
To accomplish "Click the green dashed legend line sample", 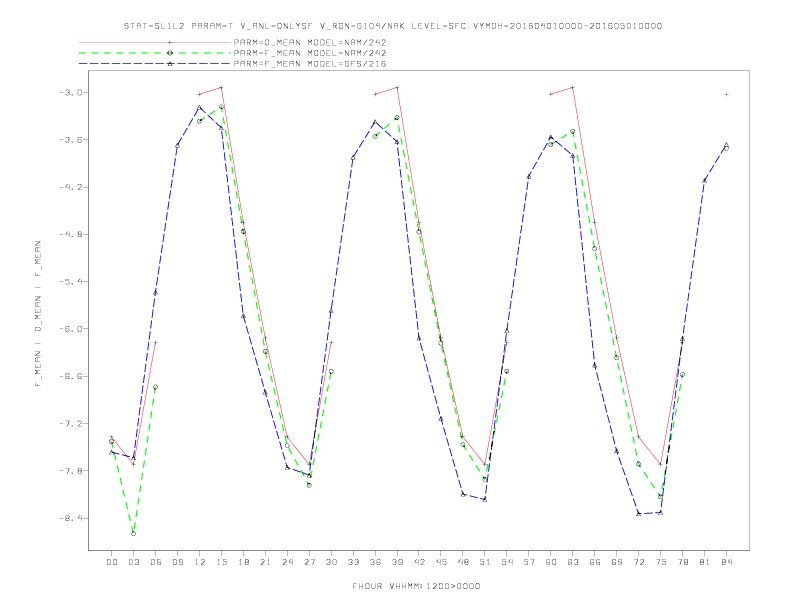I will (x=155, y=53).
